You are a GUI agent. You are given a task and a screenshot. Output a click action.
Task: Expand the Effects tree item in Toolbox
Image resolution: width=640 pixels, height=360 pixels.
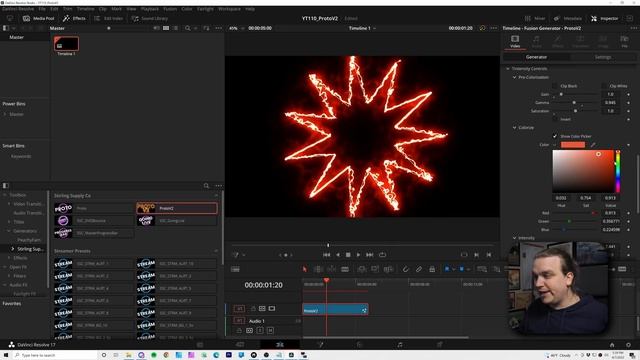9,258
